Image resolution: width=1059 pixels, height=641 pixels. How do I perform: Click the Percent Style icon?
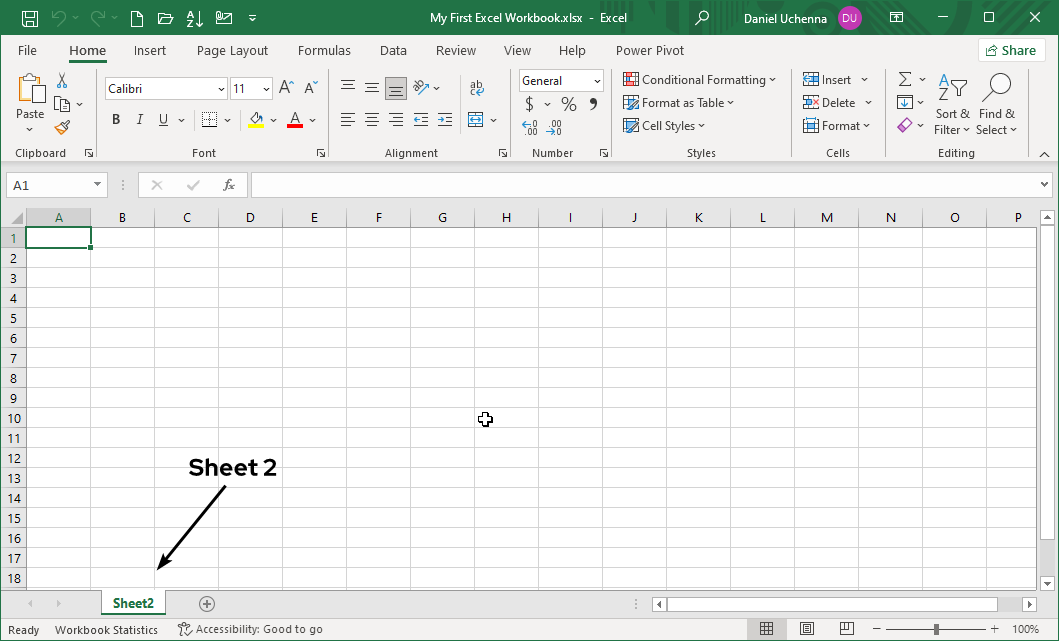(567, 103)
